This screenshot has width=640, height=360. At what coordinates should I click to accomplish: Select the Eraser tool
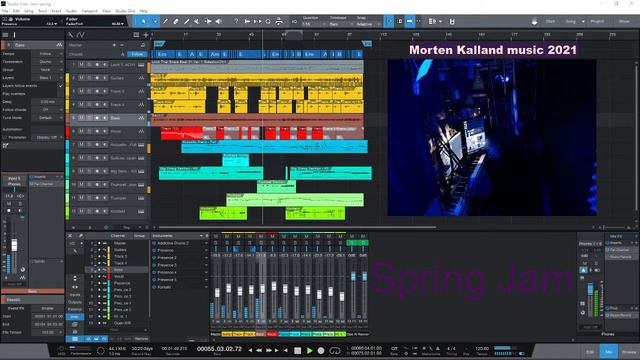(176, 21)
